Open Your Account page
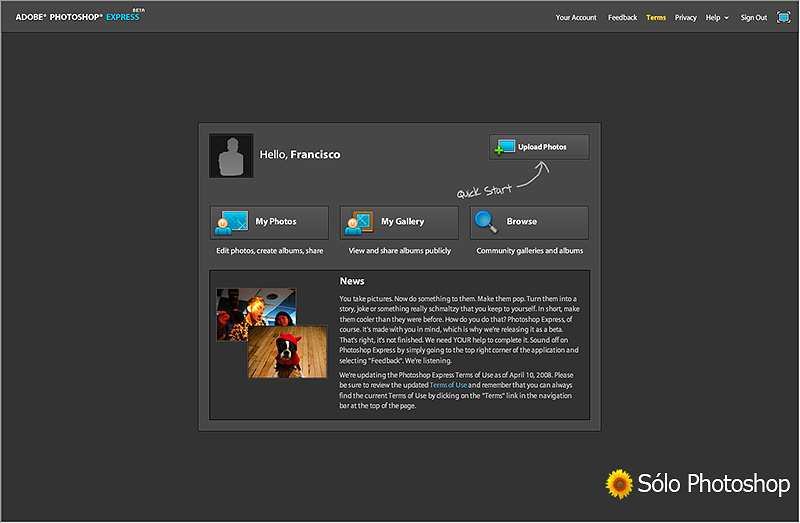800x523 pixels. pos(576,18)
